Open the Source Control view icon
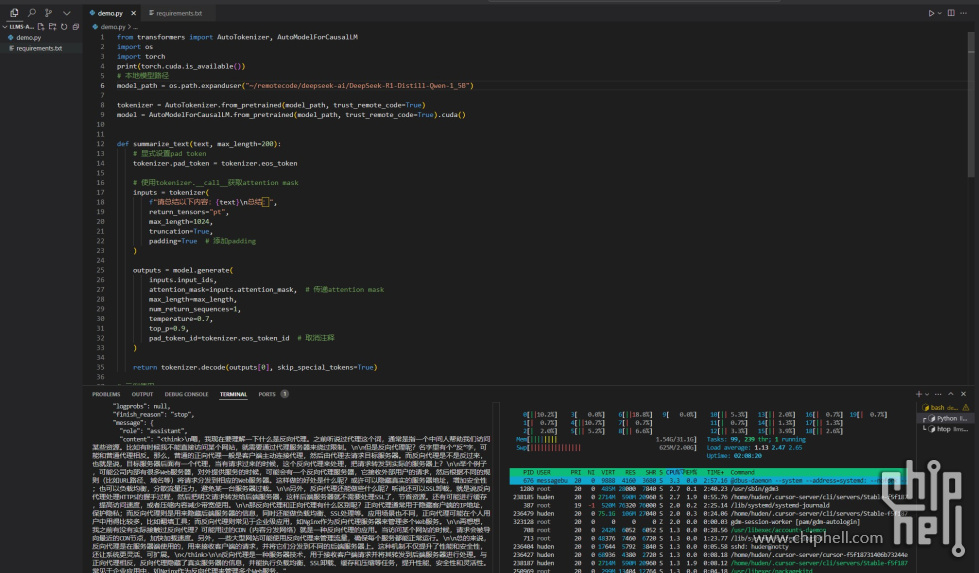This screenshot has width=979, height=573. [49, 12]
